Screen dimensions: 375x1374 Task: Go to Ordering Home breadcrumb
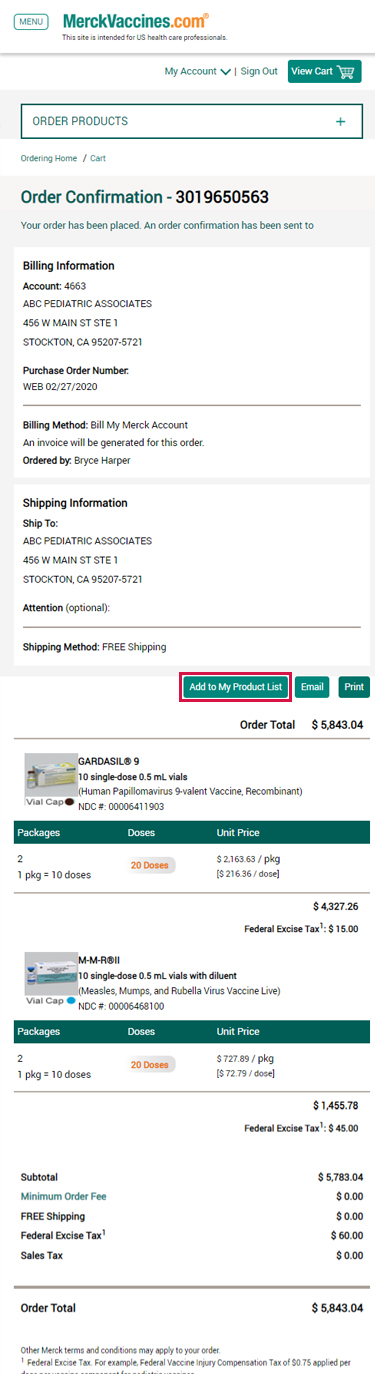tap(49, 158)
